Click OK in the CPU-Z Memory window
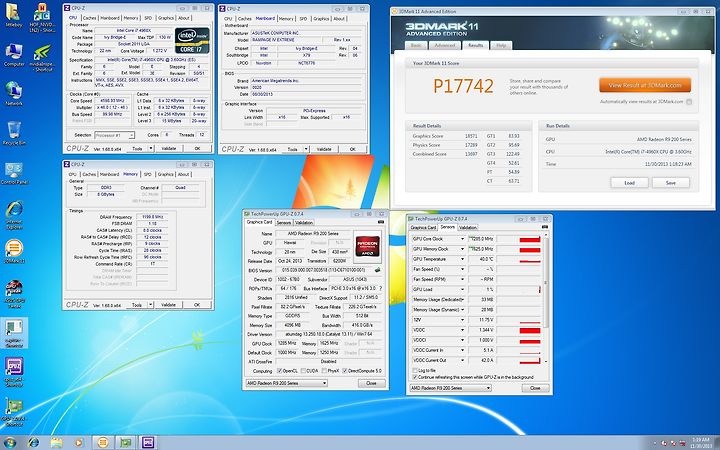720x450 pixels. pyautogui.click(x=197, y=305)
